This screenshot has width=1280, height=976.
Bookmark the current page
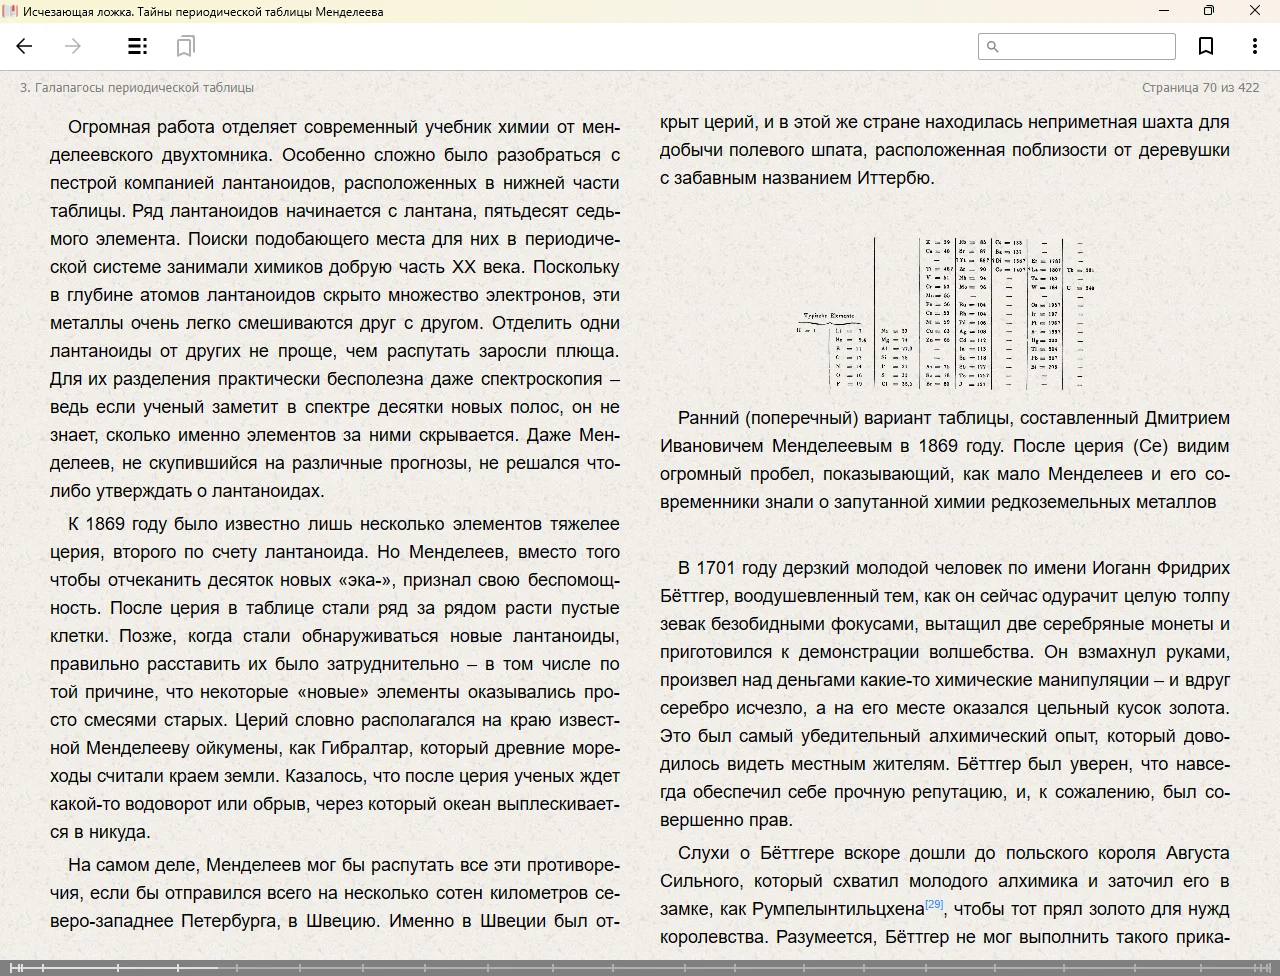tap(1206, 46)
